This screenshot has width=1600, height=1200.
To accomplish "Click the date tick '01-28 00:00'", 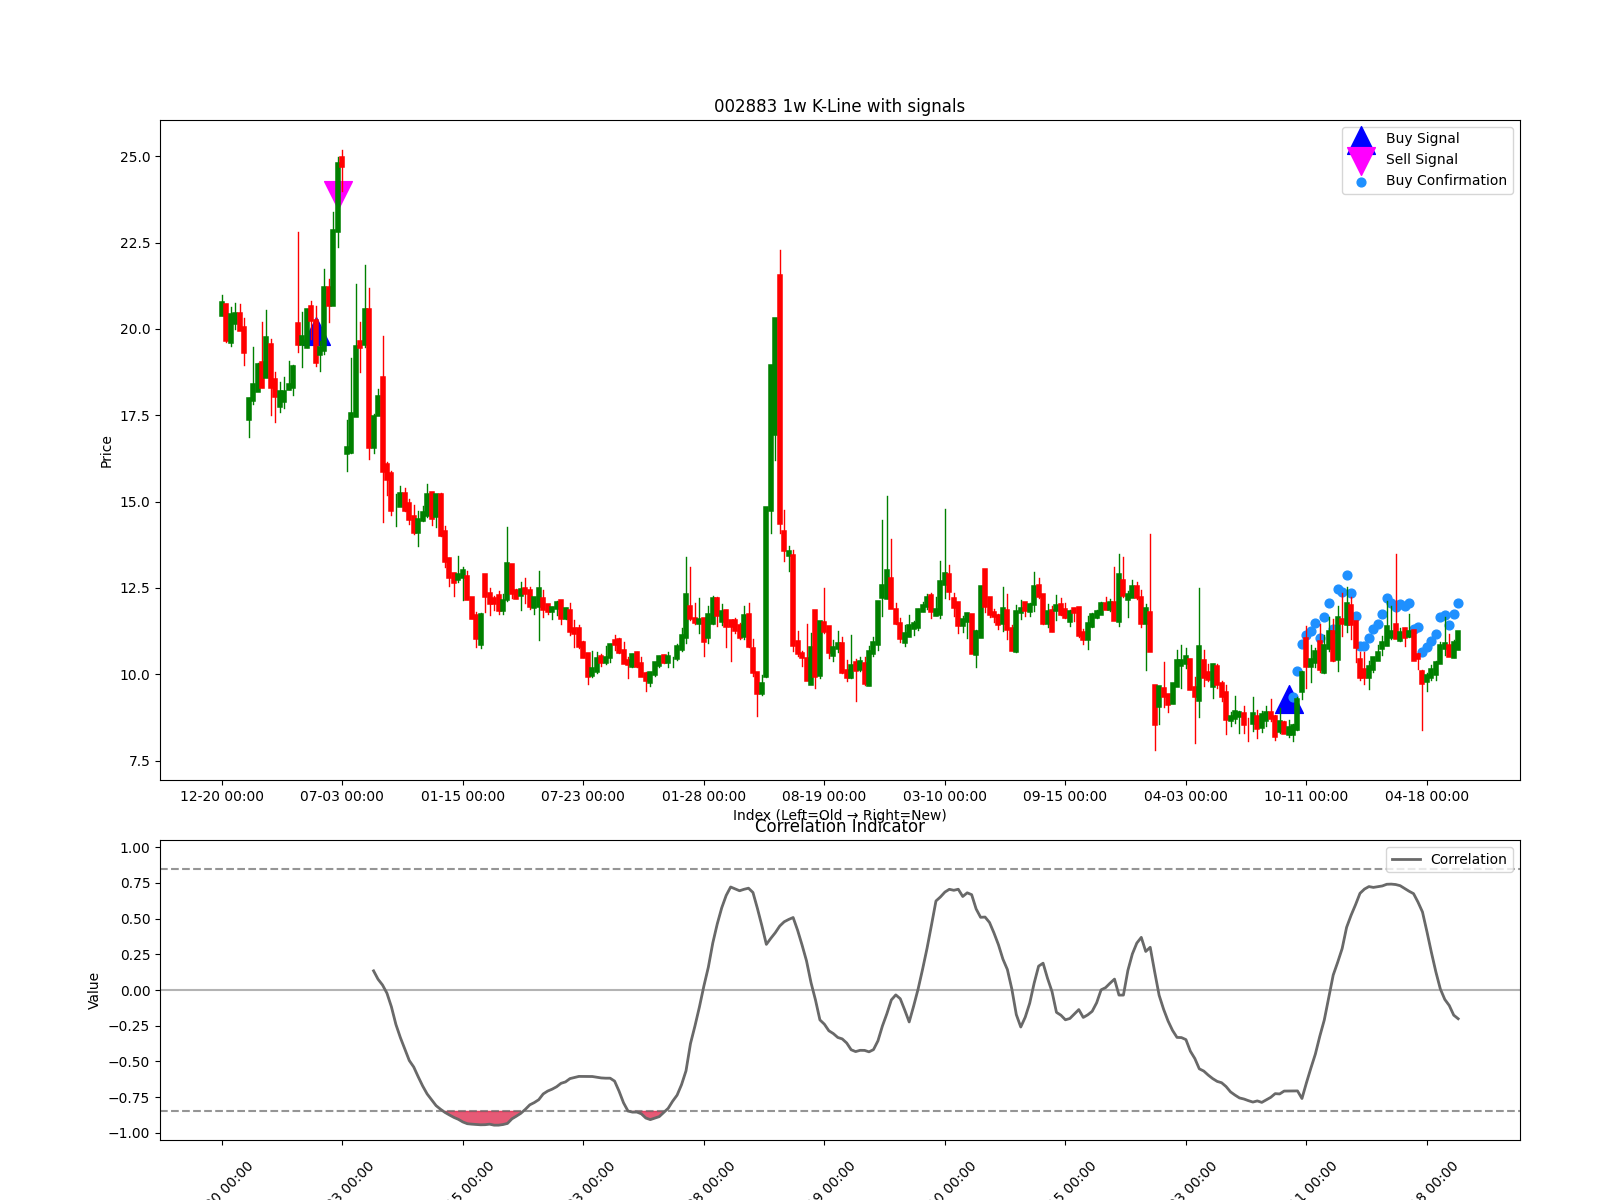I will (704, 796).
